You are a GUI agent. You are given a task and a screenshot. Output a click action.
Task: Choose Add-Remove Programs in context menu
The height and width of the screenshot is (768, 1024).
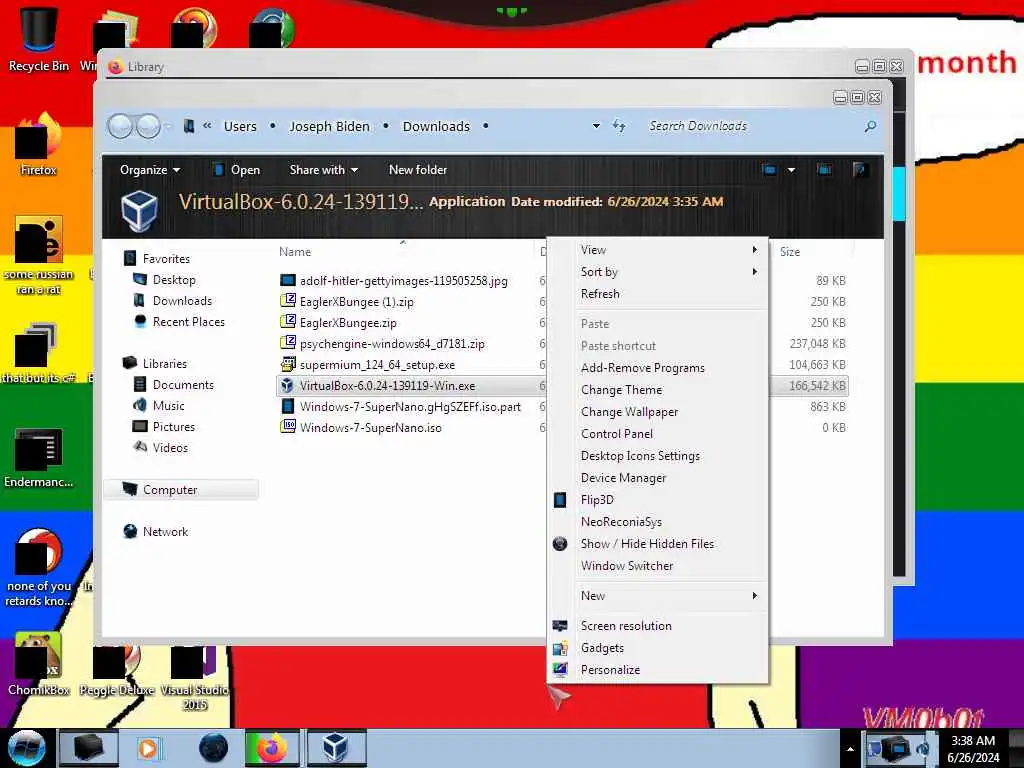click(x=657, y=368)
